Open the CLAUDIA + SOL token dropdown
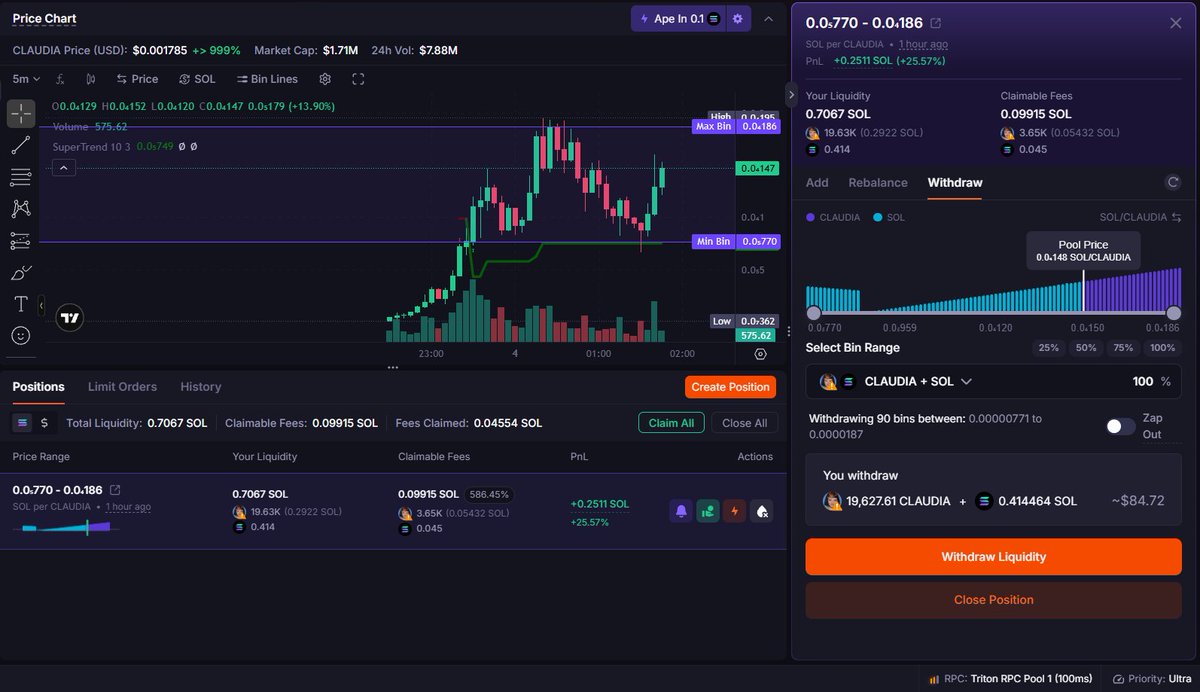Viewport: 1200px width, 692px height. (x=896, y=381)
